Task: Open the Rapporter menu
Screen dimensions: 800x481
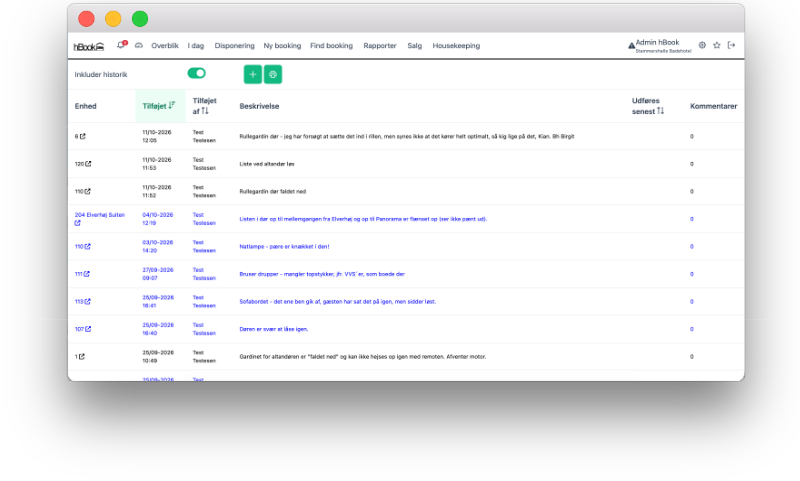Action: [x=380, y=45]
